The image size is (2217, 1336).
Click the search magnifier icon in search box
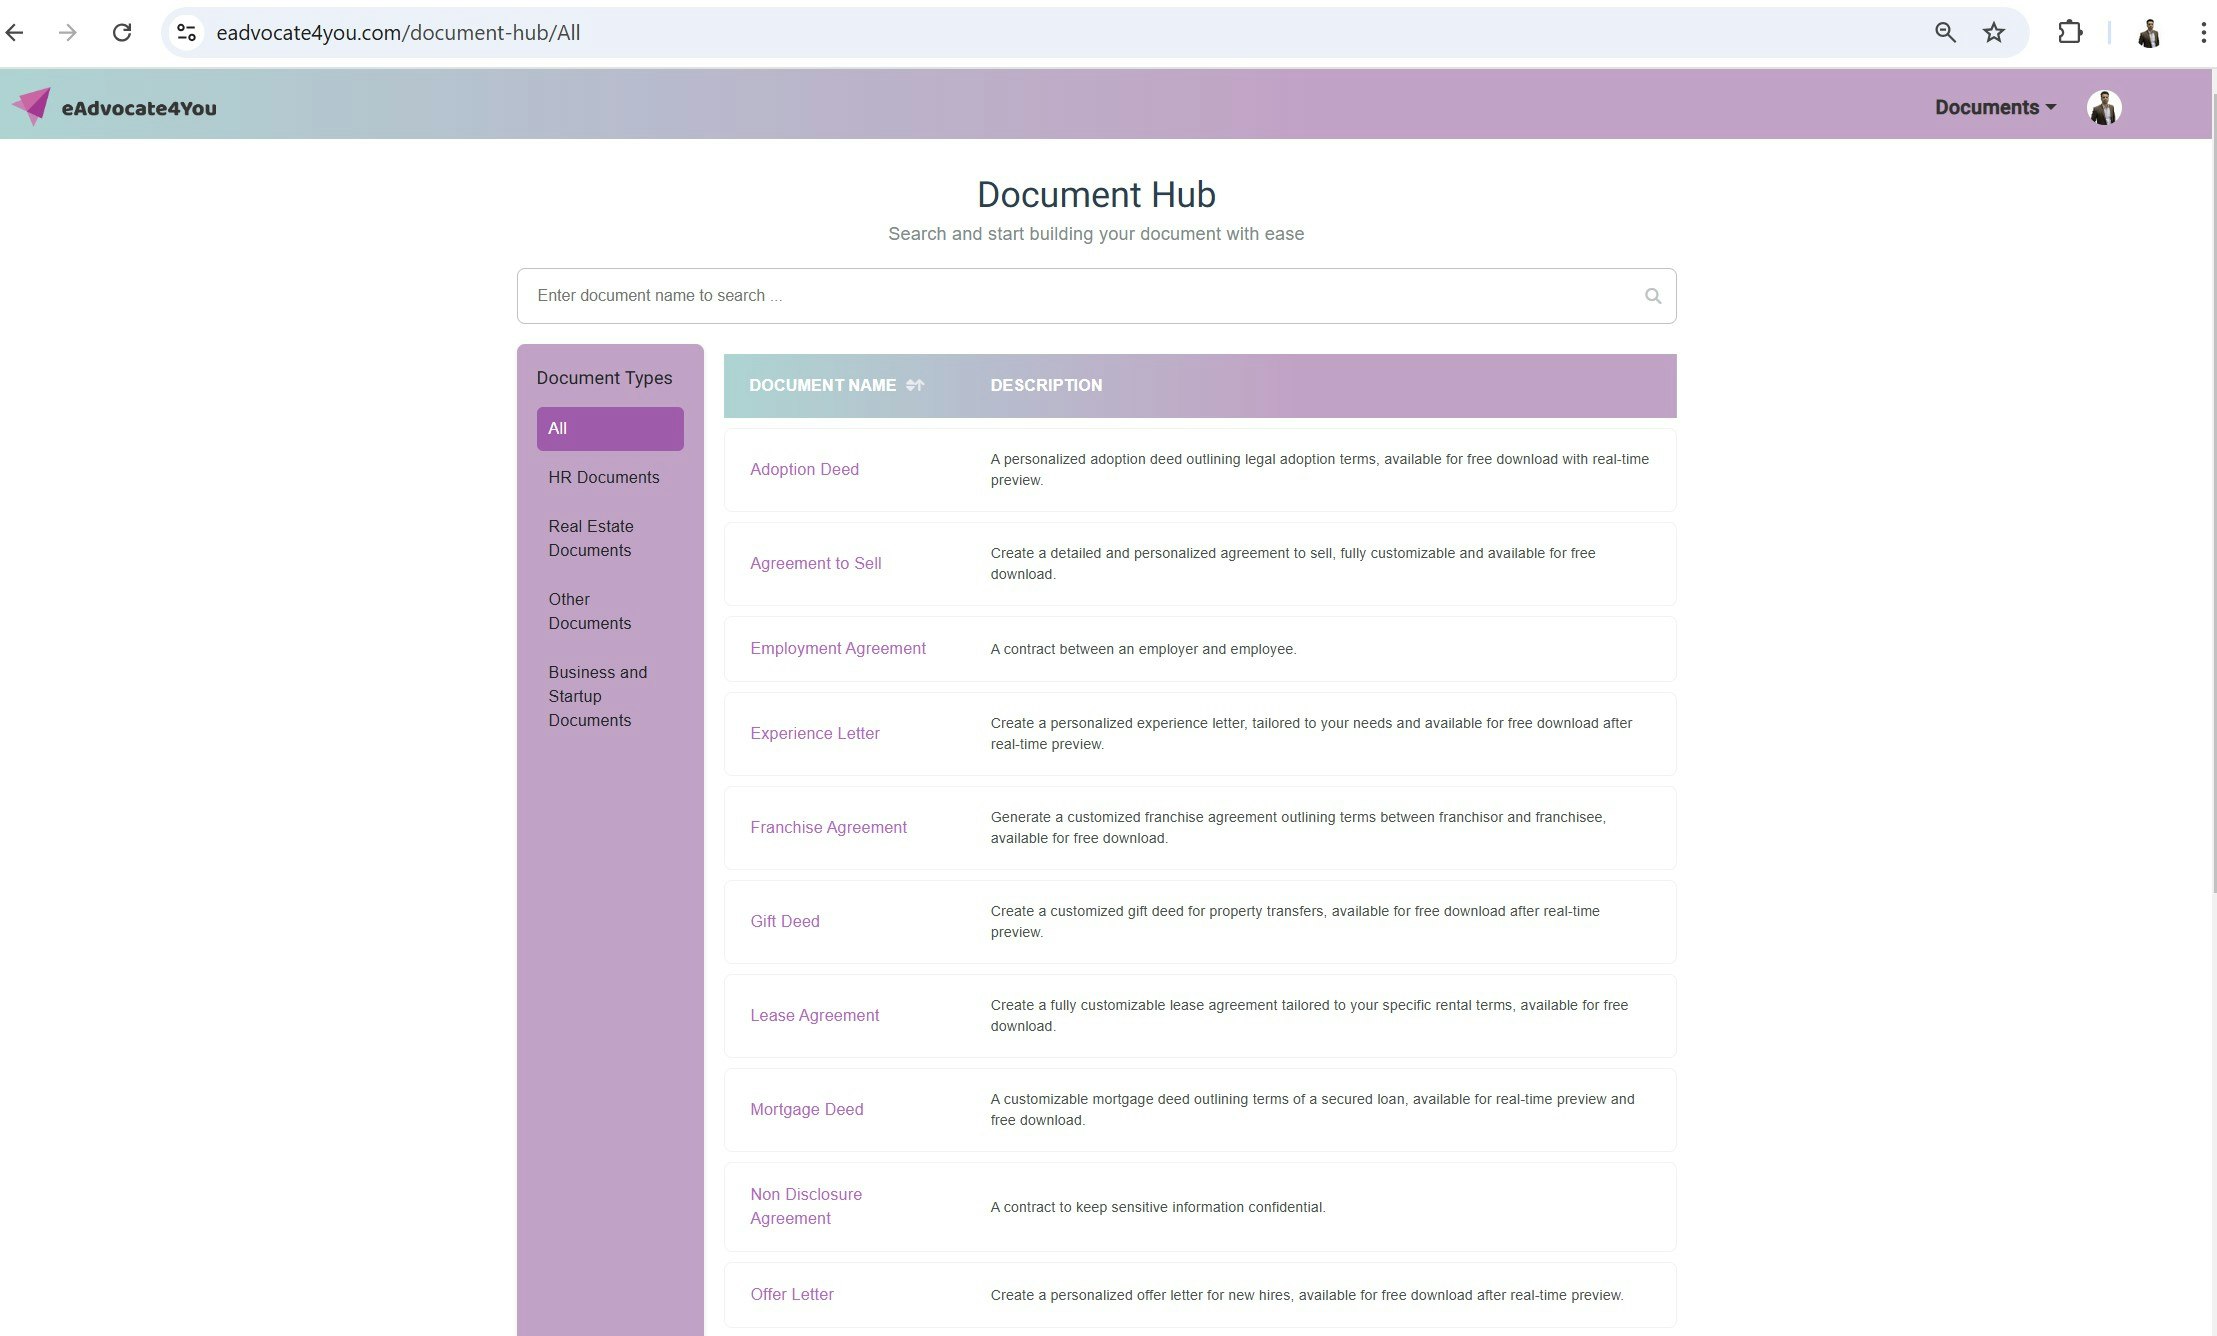point(1652,296)
